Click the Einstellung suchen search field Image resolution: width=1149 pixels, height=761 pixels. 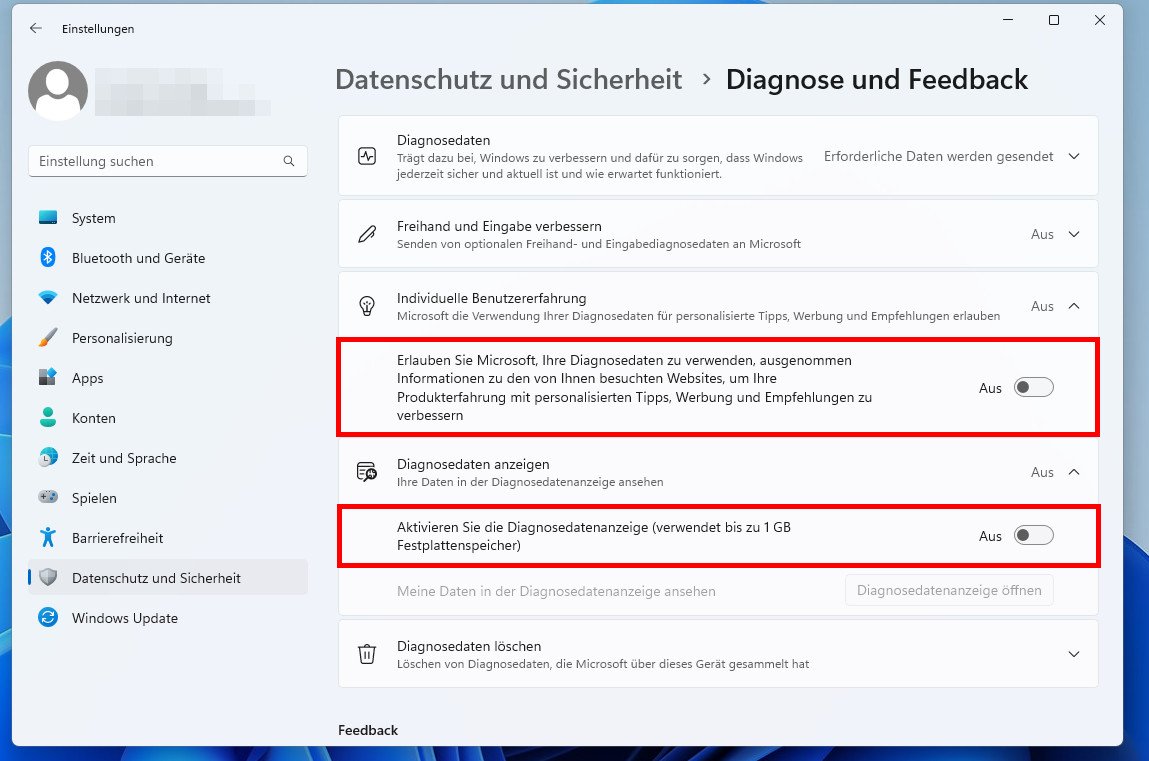click(x=167, y=161)
